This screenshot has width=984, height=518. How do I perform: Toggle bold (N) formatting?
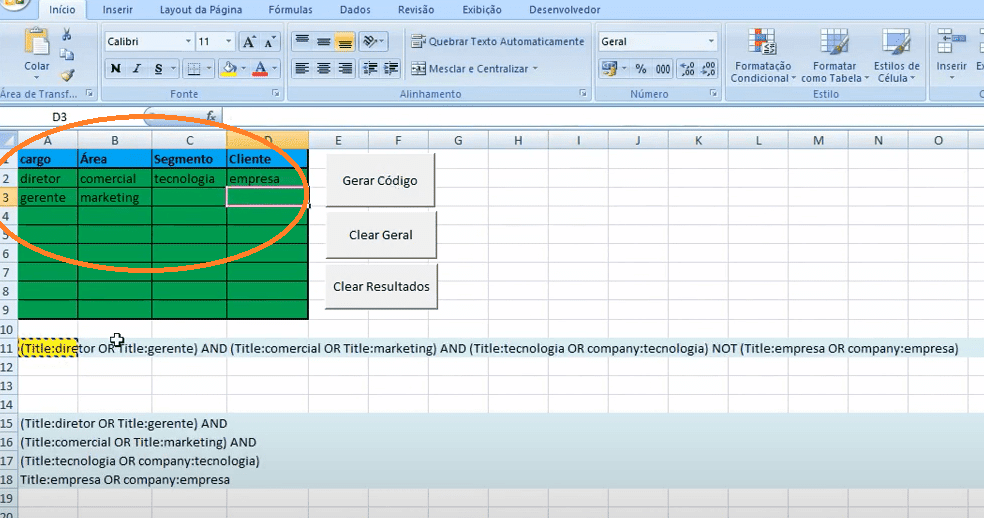[x=116, y=69]
